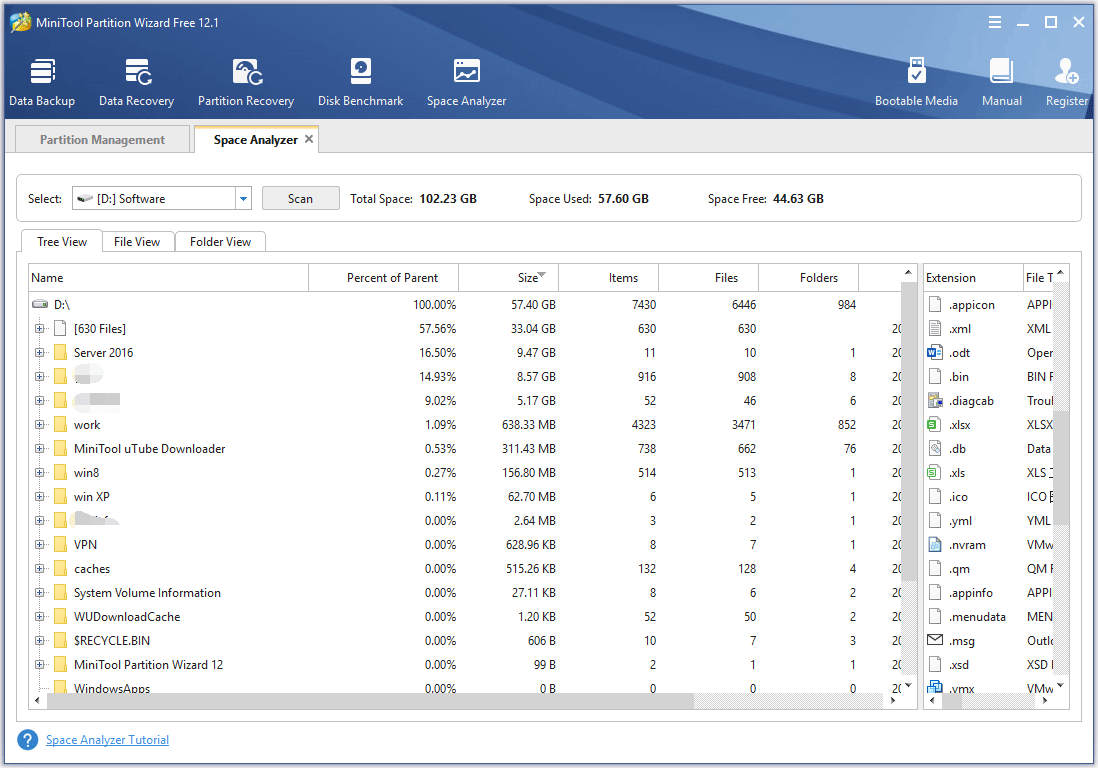This screenshot has height=768, width=1098.
Task: Sort by Size column header
Action: click(x=508, y=277)
